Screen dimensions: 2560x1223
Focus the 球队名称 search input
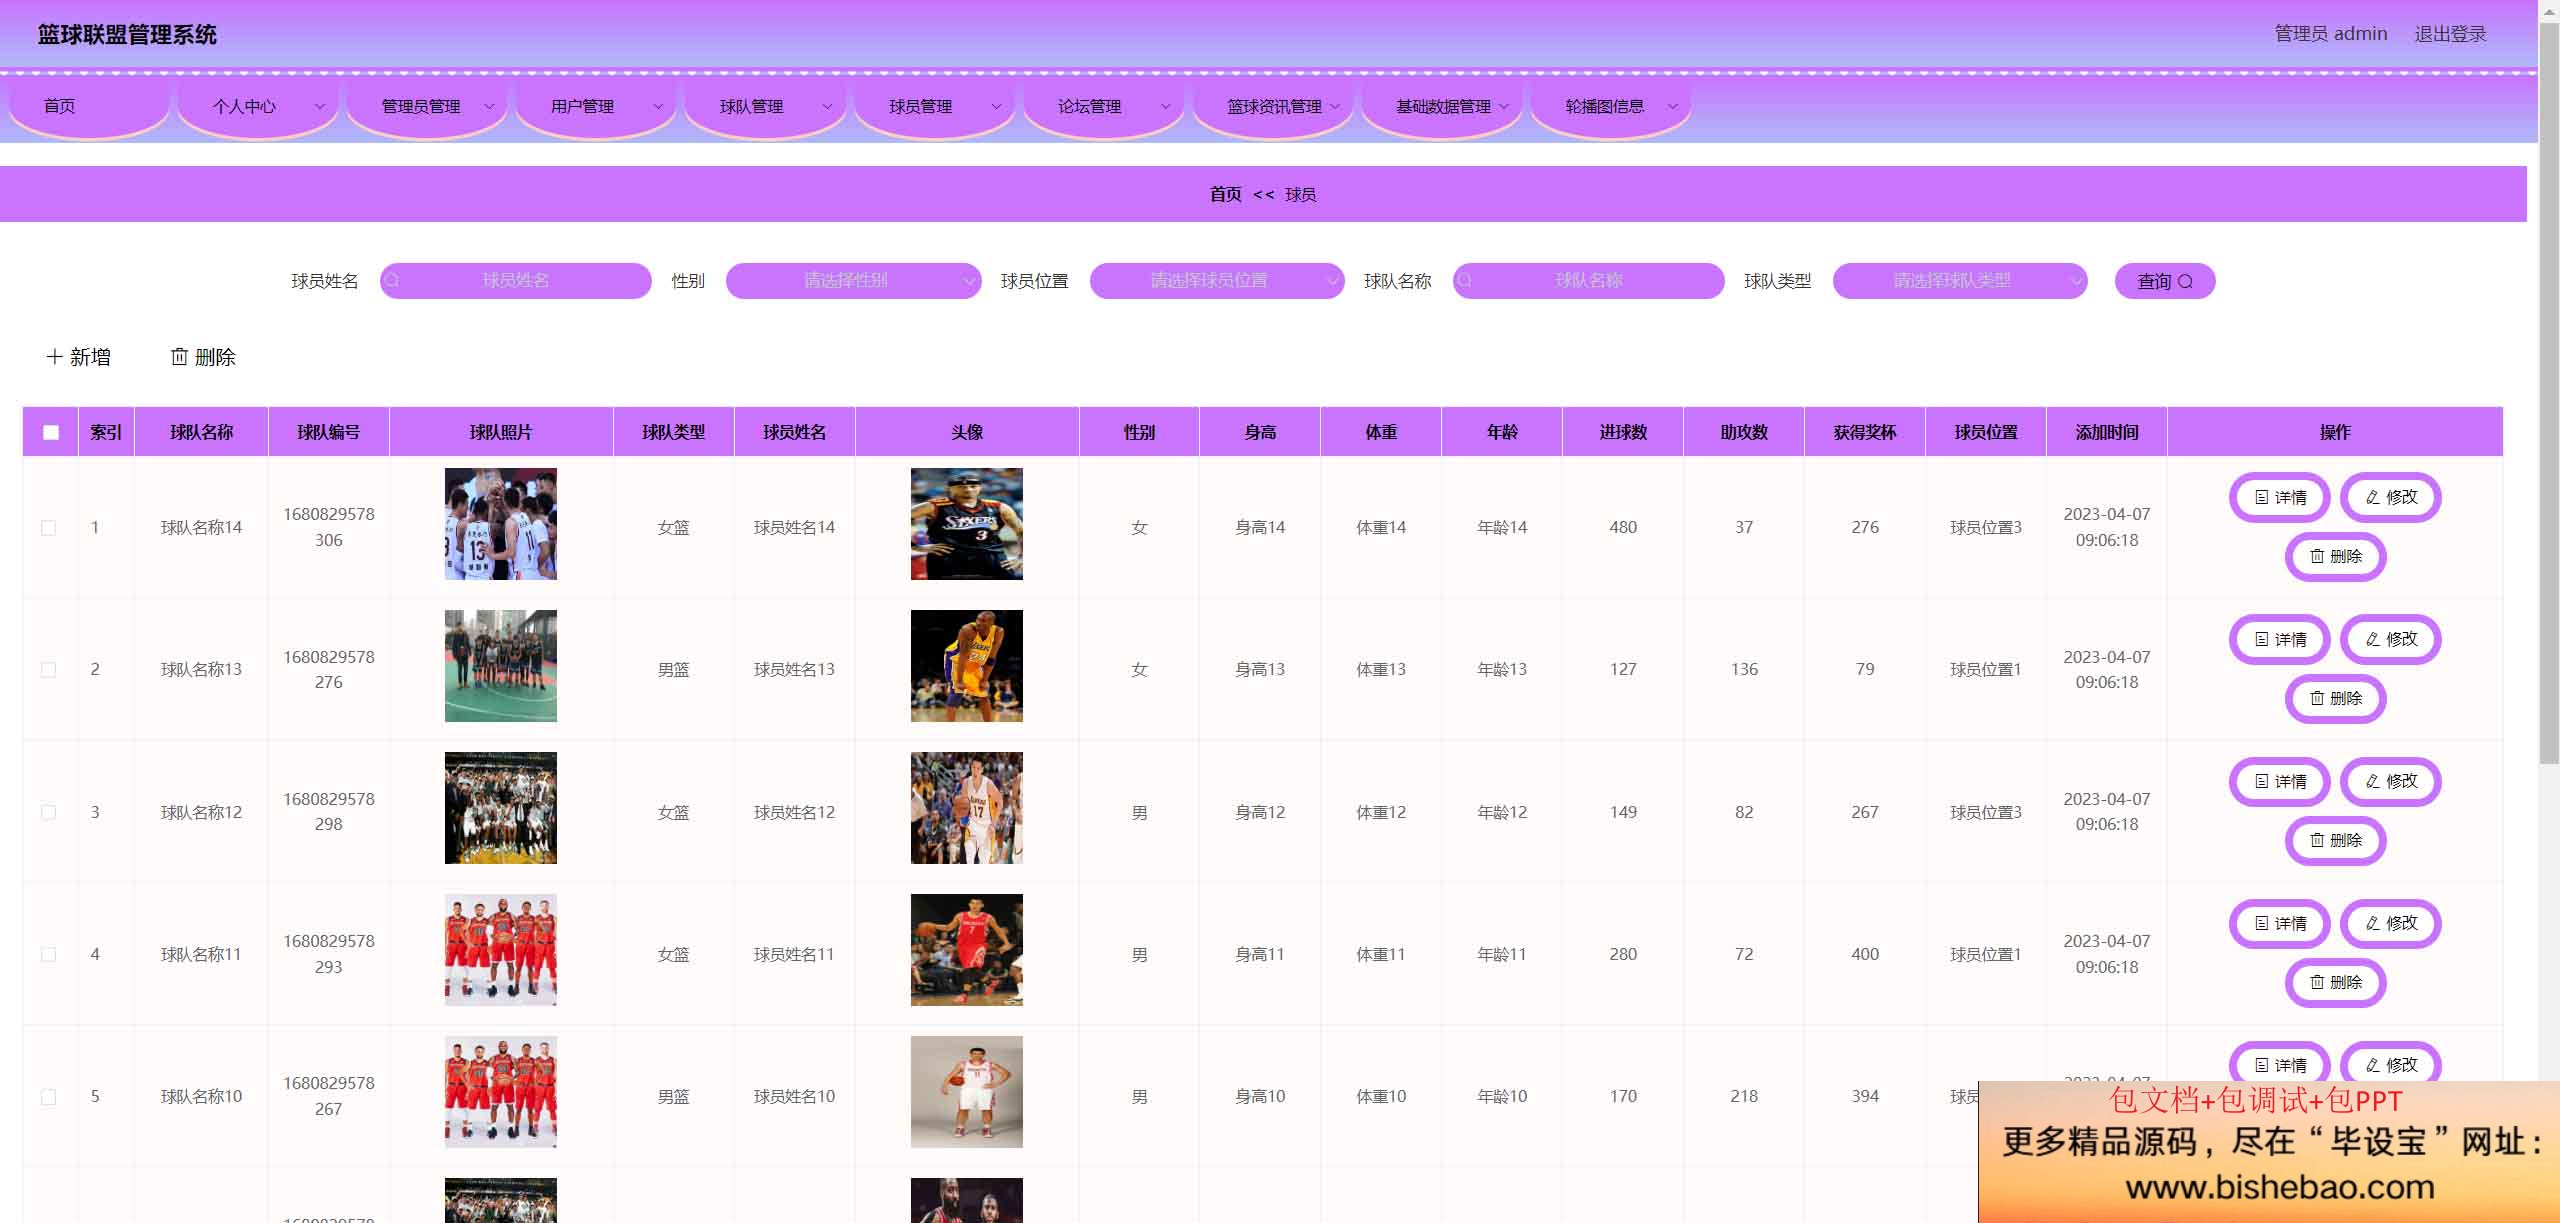tap(1589, 281)
